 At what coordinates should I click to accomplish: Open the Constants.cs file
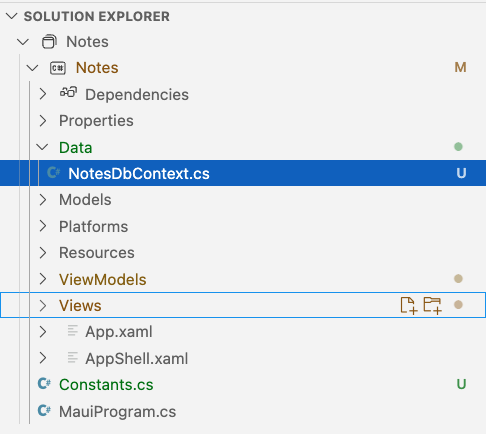tap(106, 385)
